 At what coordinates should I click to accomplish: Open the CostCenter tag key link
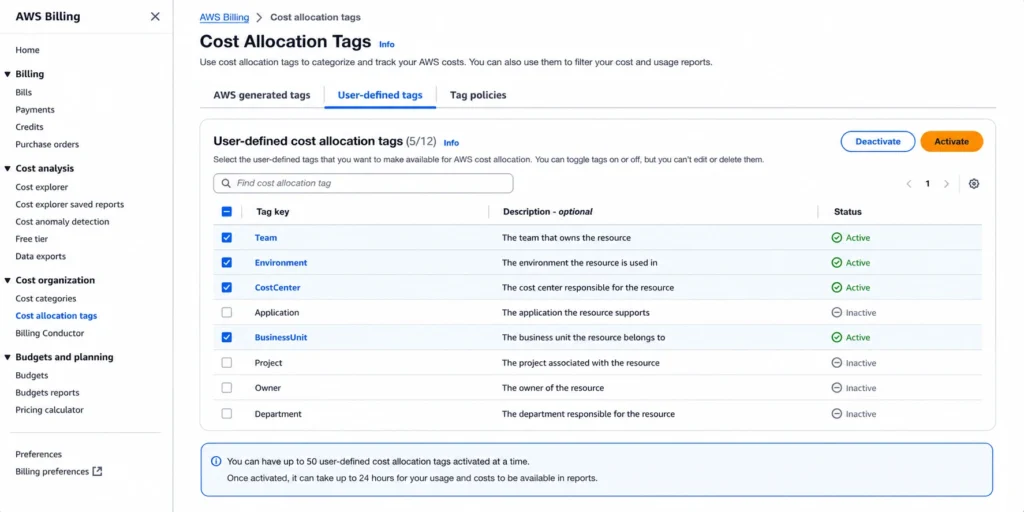tap(278, 287)
